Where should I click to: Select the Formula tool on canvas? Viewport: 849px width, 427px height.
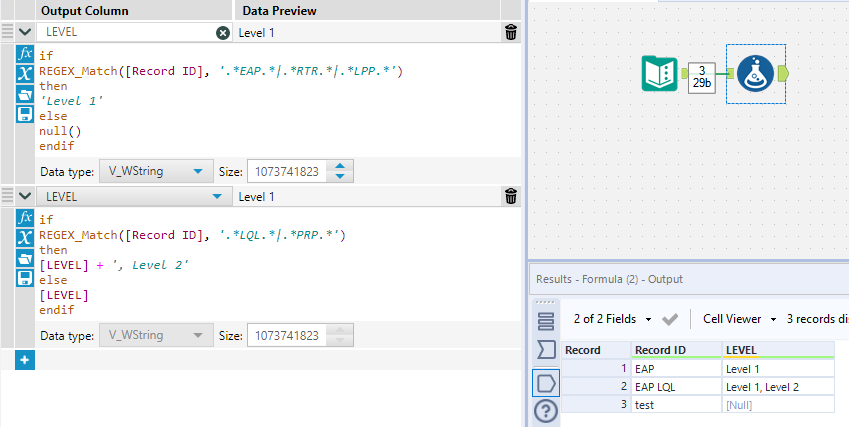click(x=754, y=74)
